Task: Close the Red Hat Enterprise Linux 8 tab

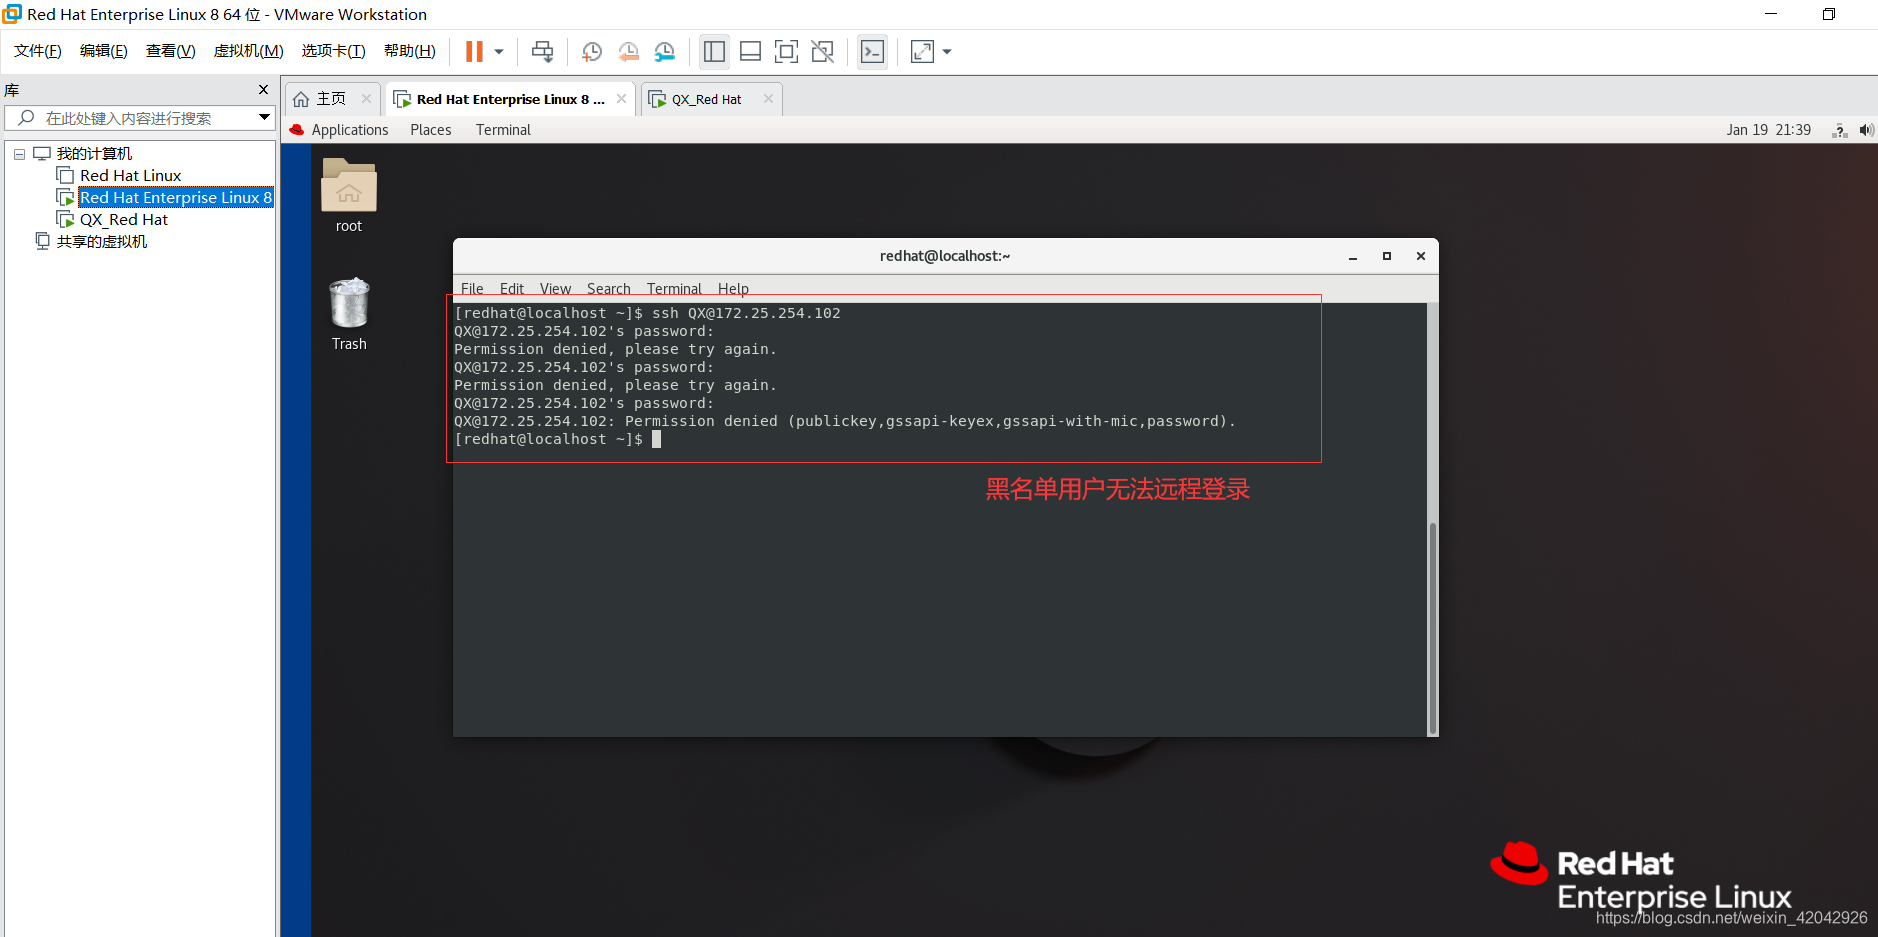Action: point(621,99)
